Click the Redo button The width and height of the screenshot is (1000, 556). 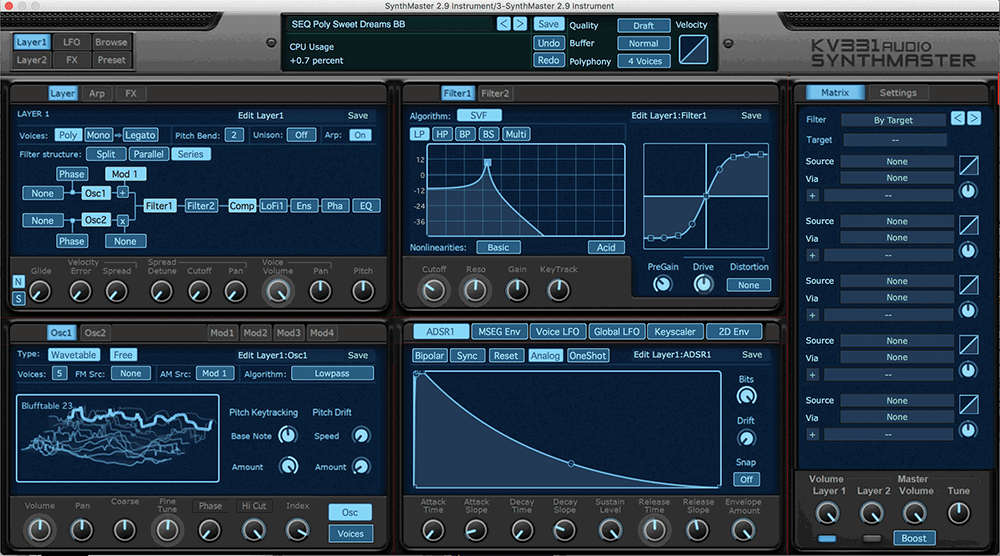[548, 60]
